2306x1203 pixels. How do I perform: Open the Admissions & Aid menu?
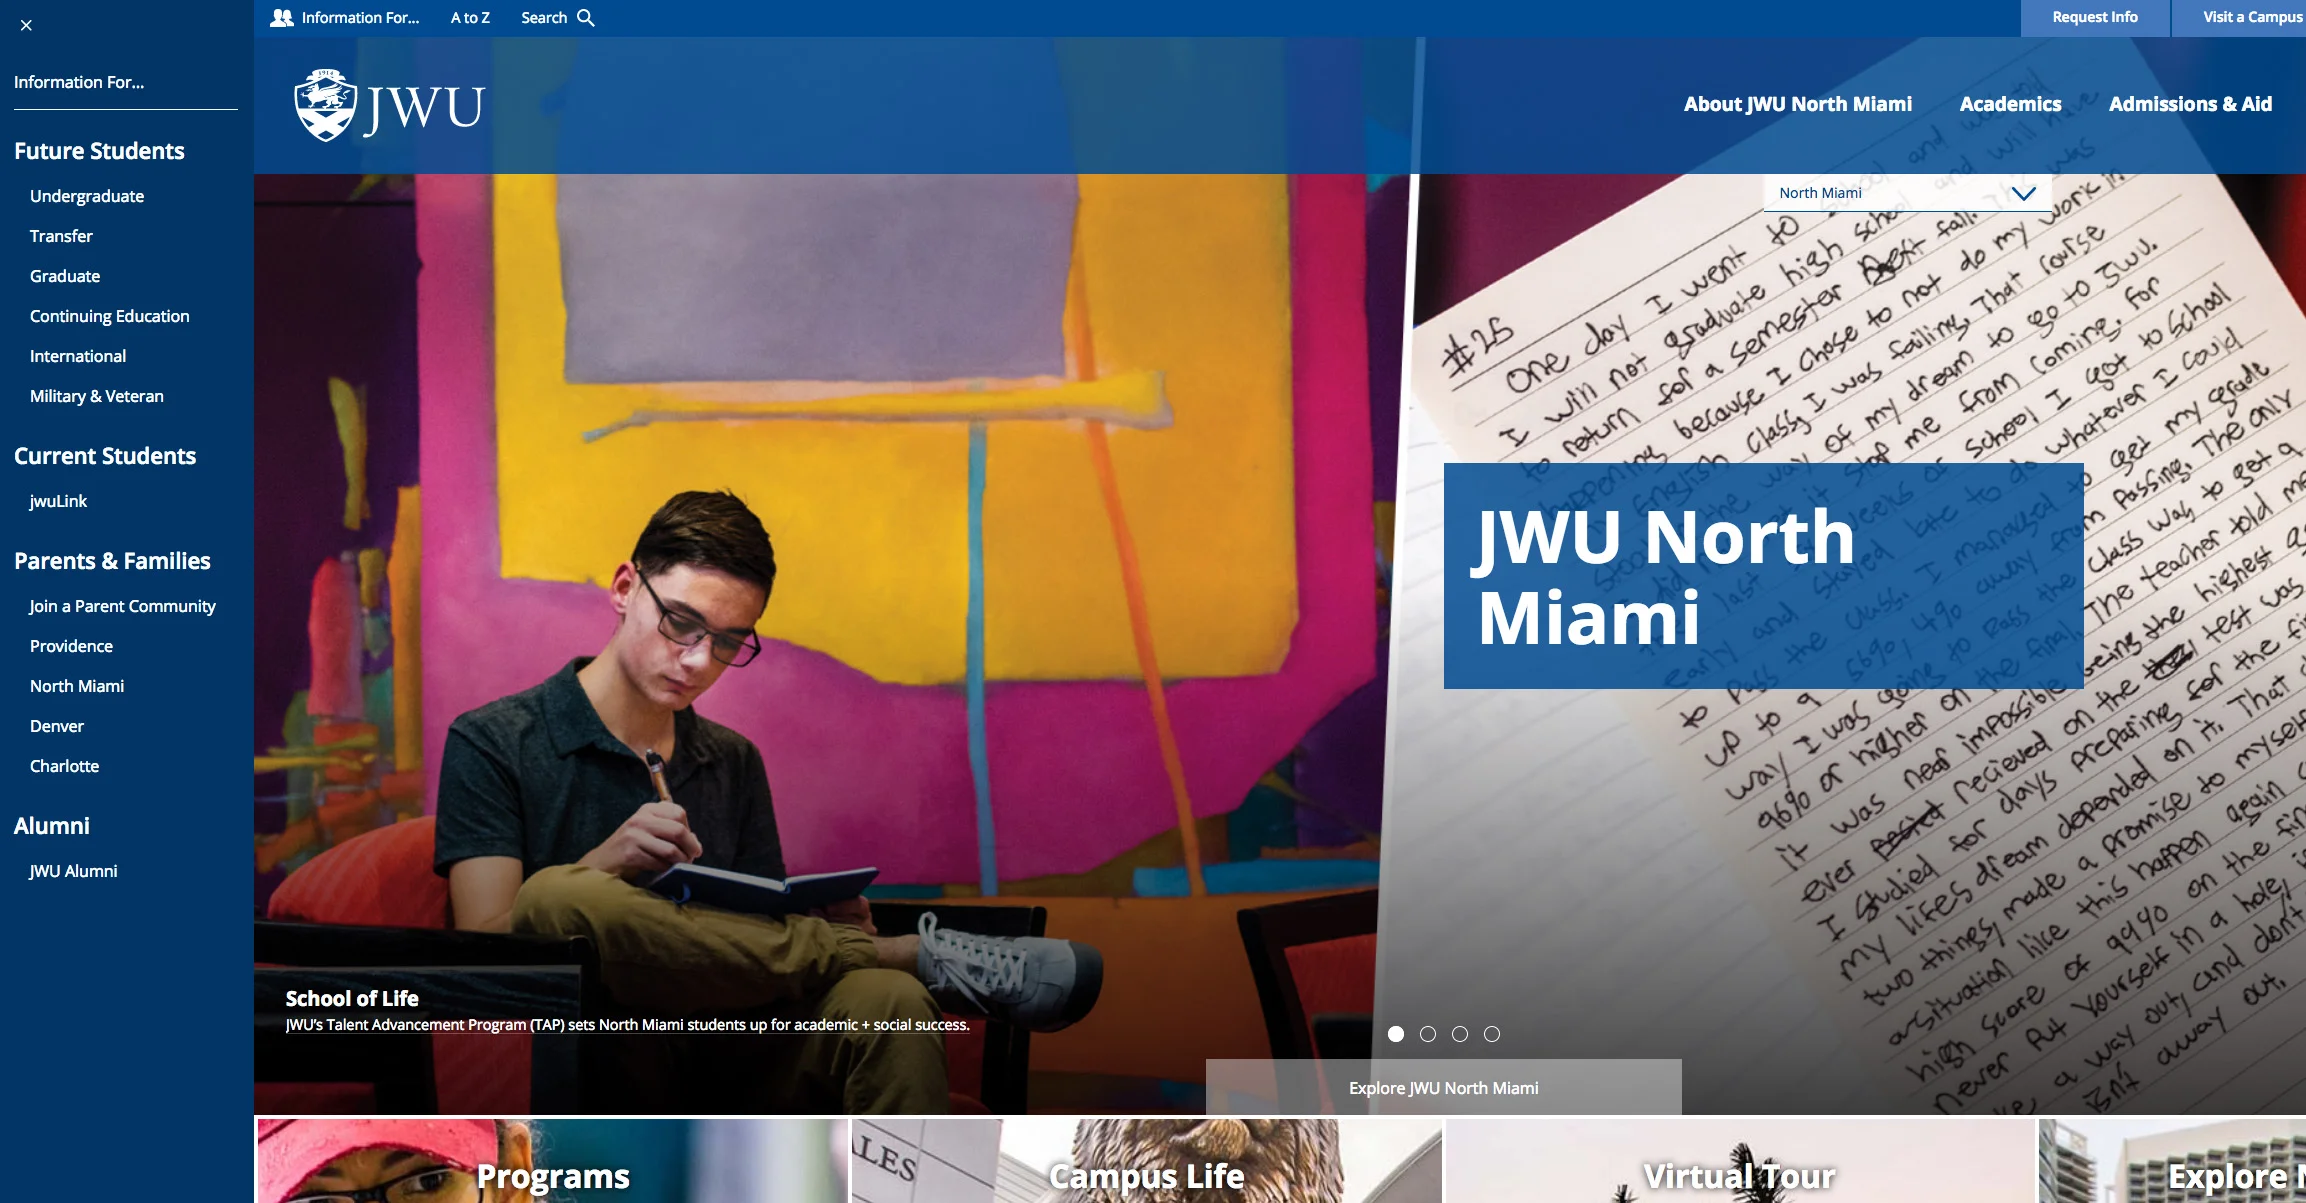pos(2190,104)
